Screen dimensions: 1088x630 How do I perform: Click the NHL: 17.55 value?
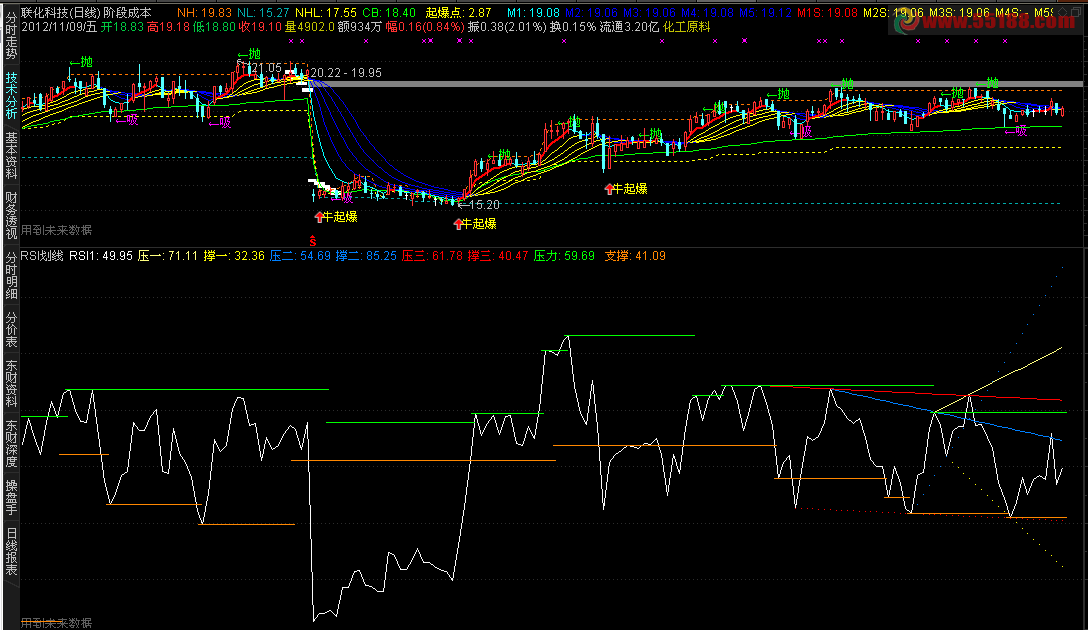pyautogui.click(x=325, y=12)
